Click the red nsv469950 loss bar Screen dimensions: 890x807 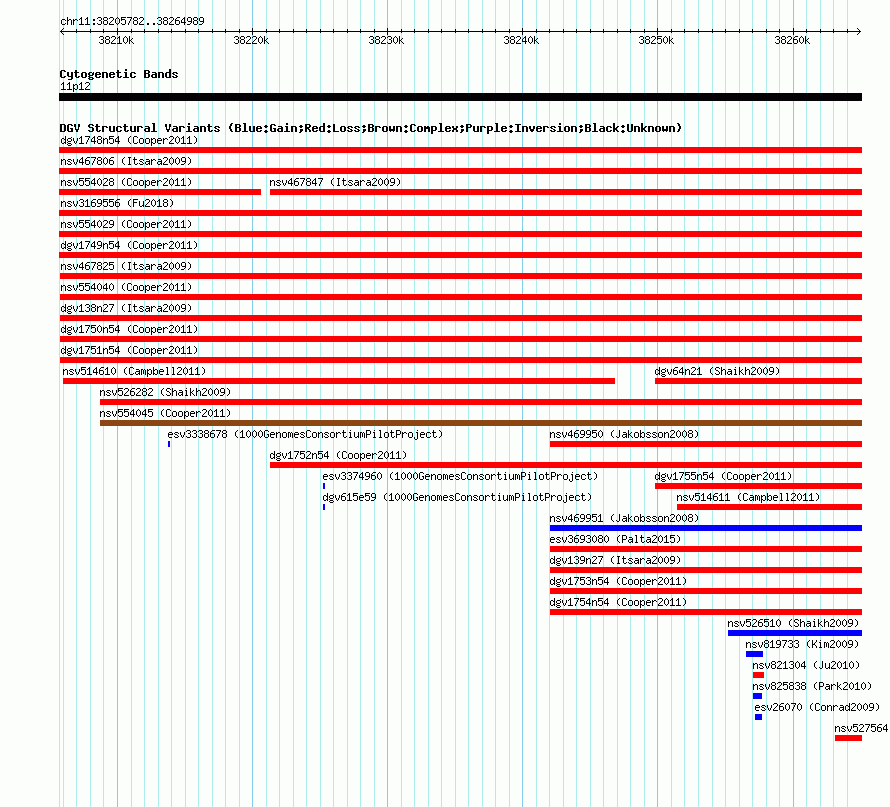tap(706, 444)
